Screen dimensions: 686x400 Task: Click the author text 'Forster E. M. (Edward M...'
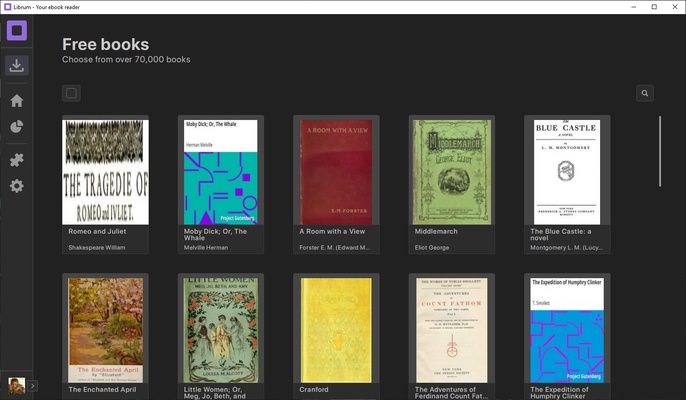pos(335,248)
